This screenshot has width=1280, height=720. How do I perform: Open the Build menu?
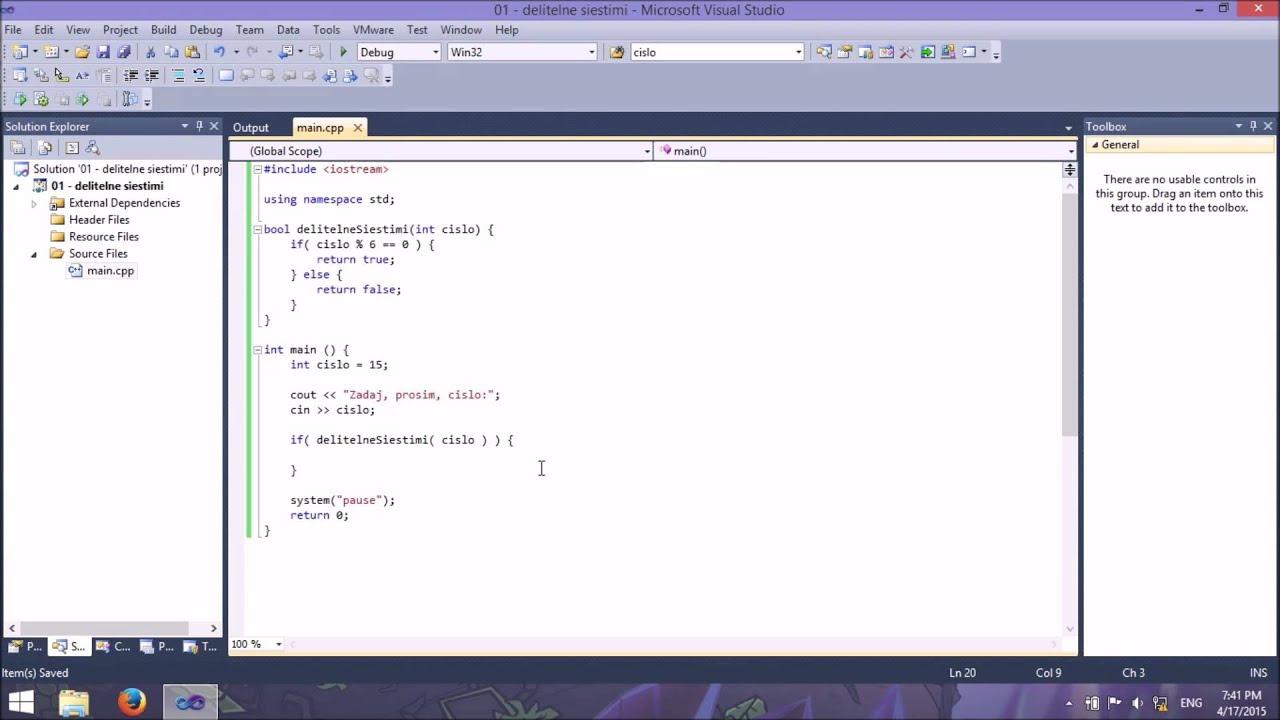coord(163,30)
